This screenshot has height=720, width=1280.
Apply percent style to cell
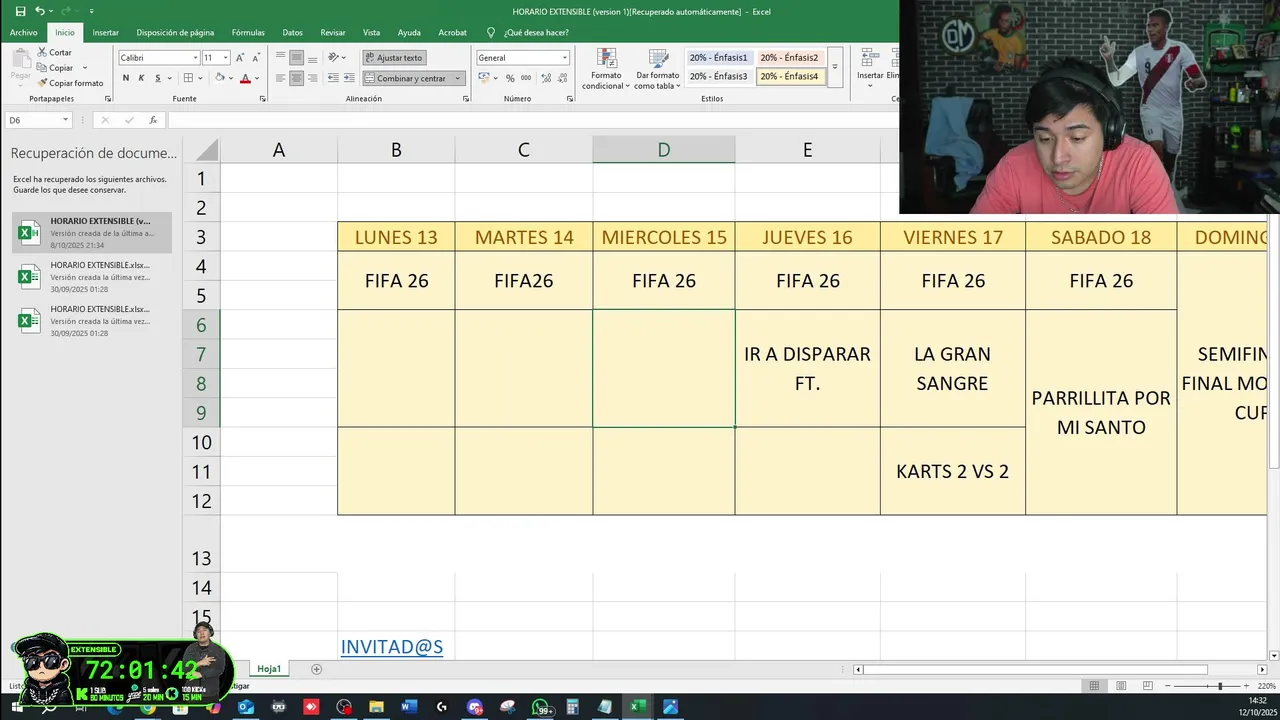coord(510,78)
